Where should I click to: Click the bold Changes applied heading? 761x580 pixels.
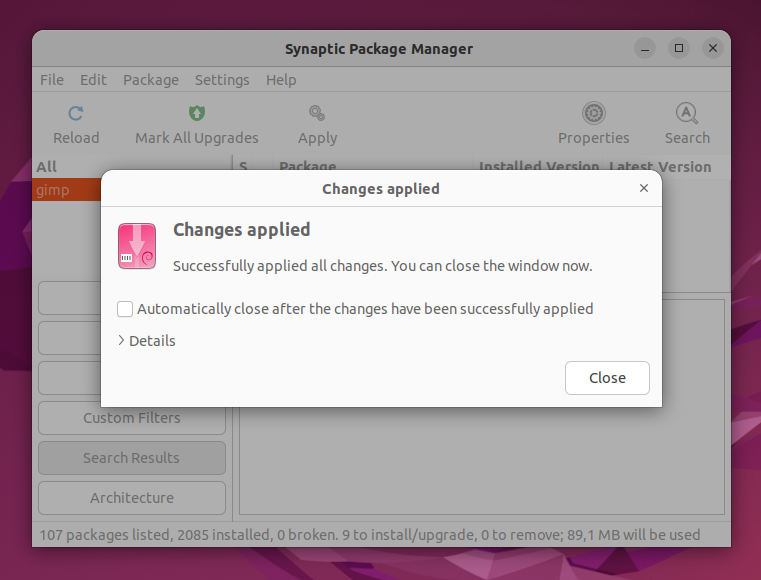[242, 230]
